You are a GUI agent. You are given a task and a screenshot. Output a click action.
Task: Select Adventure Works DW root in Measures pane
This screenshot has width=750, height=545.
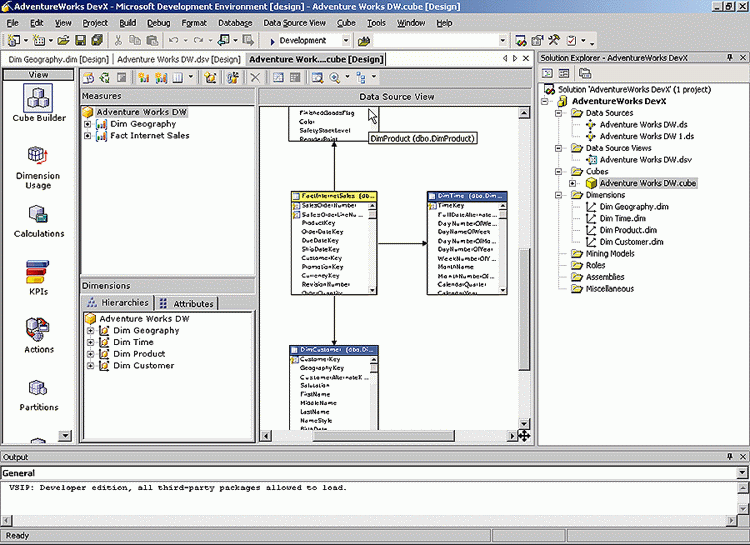point(141,112)
